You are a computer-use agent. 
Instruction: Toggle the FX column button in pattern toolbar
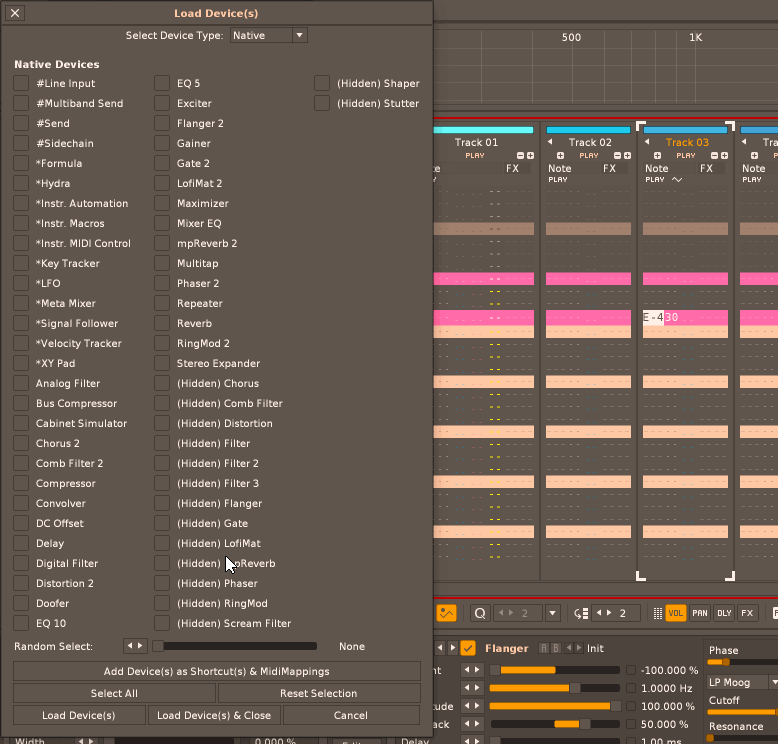coord(747,613)
